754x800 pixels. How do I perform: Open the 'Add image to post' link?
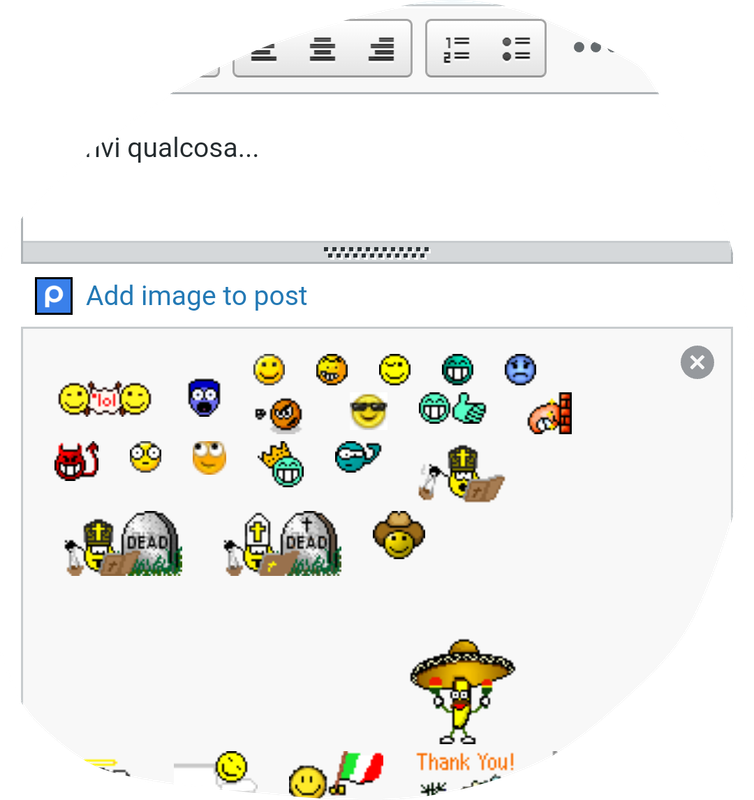tap(196, 296)
